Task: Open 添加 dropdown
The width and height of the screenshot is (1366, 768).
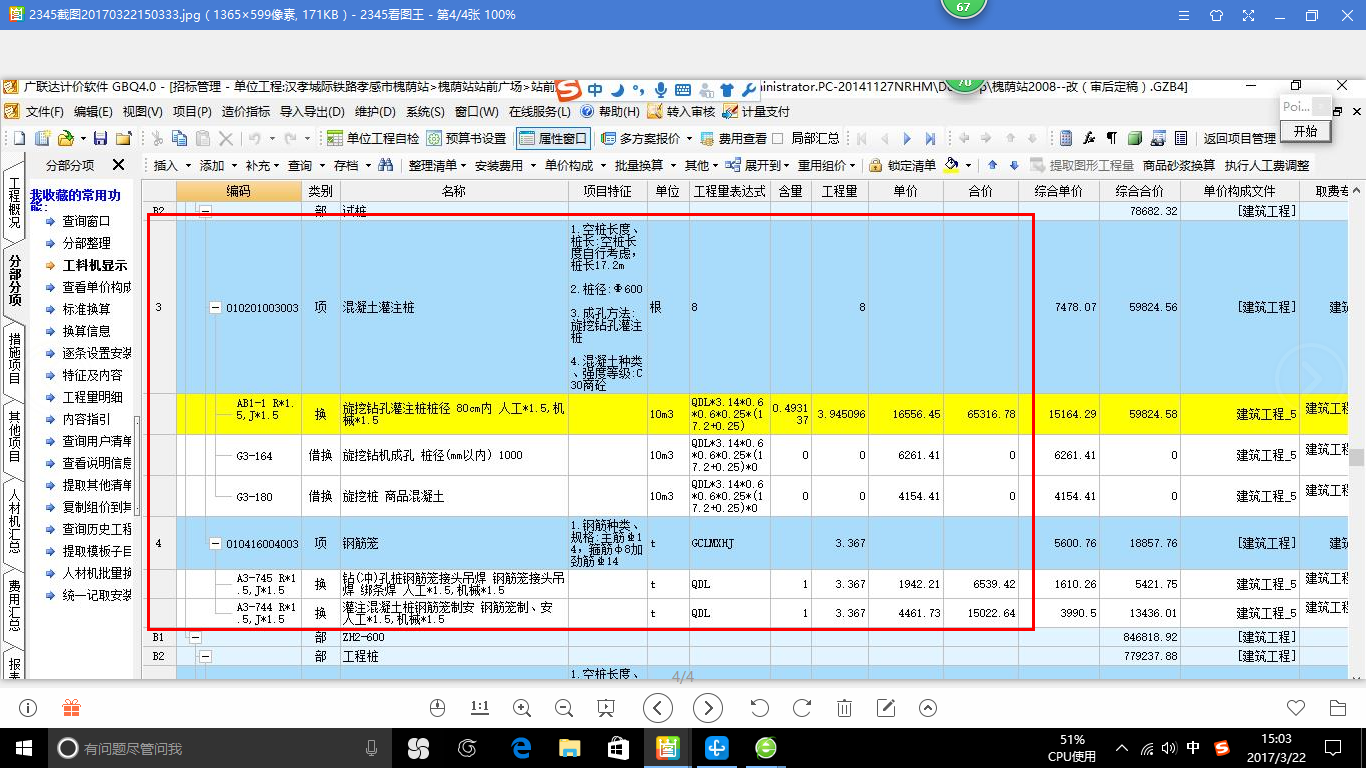Action: point(218,165)
